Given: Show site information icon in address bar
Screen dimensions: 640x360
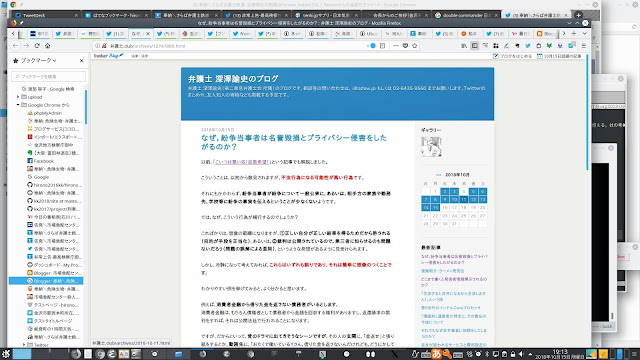Looking at the screenshot, I should 98,46.
